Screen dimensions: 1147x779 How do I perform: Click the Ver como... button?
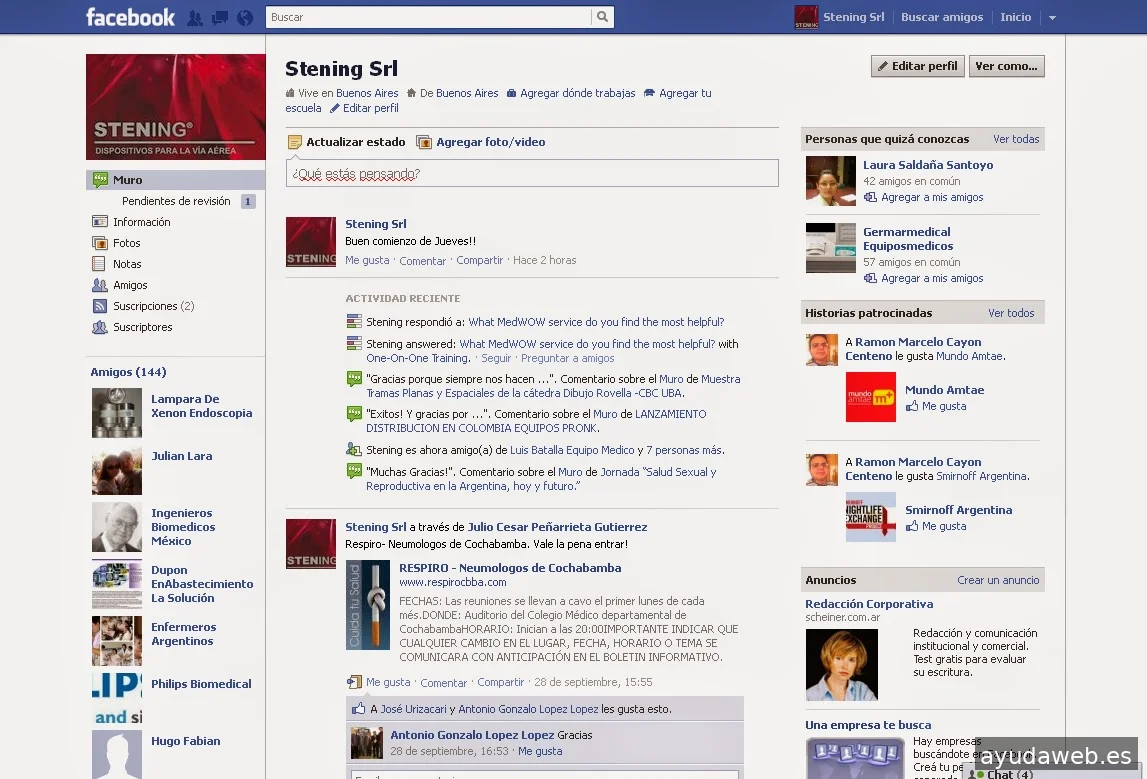[x=1006, y=66]
